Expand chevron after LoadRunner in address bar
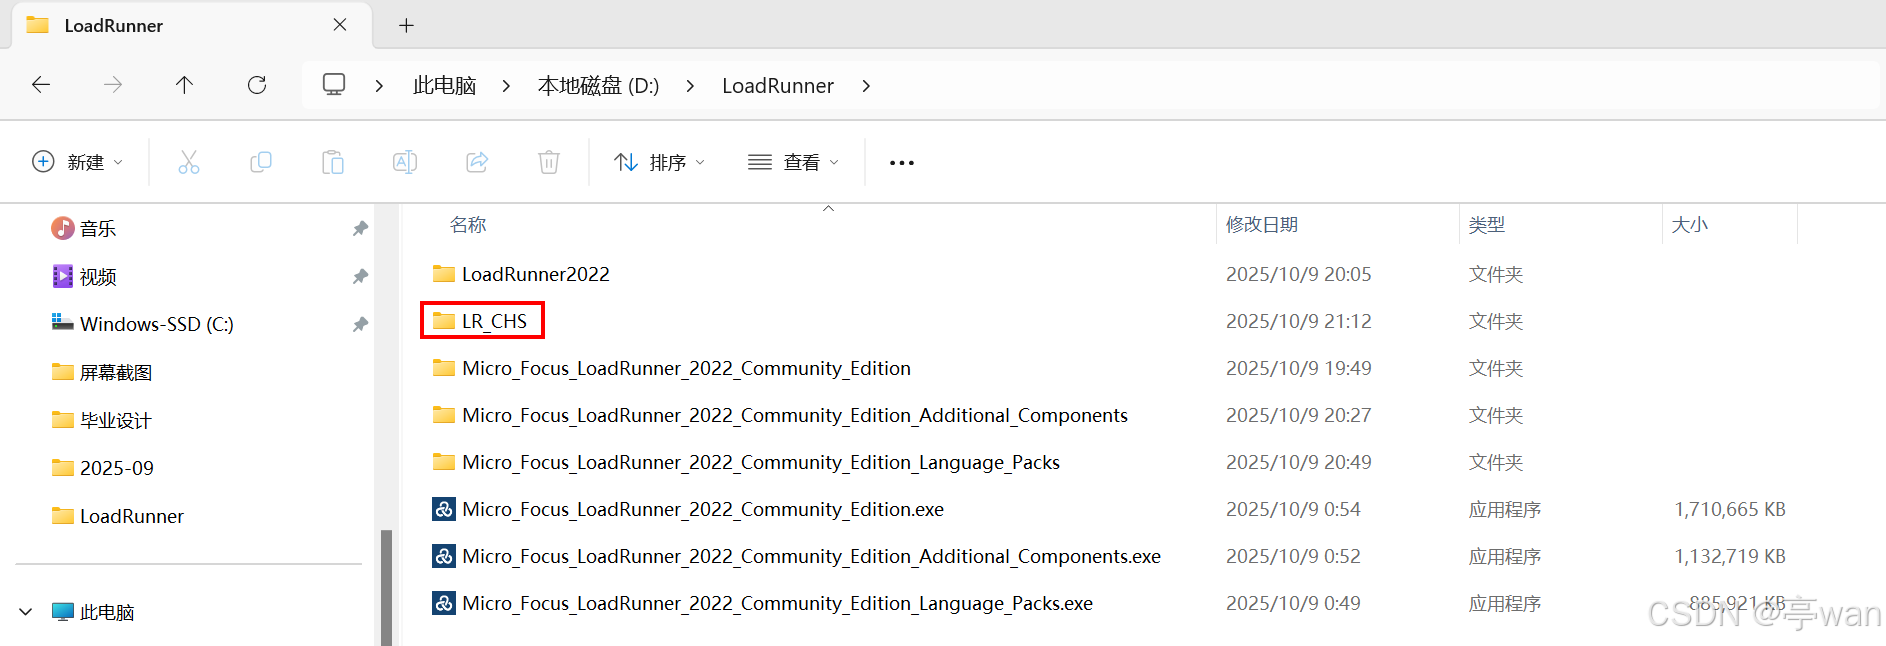 [x=866, y=86]
